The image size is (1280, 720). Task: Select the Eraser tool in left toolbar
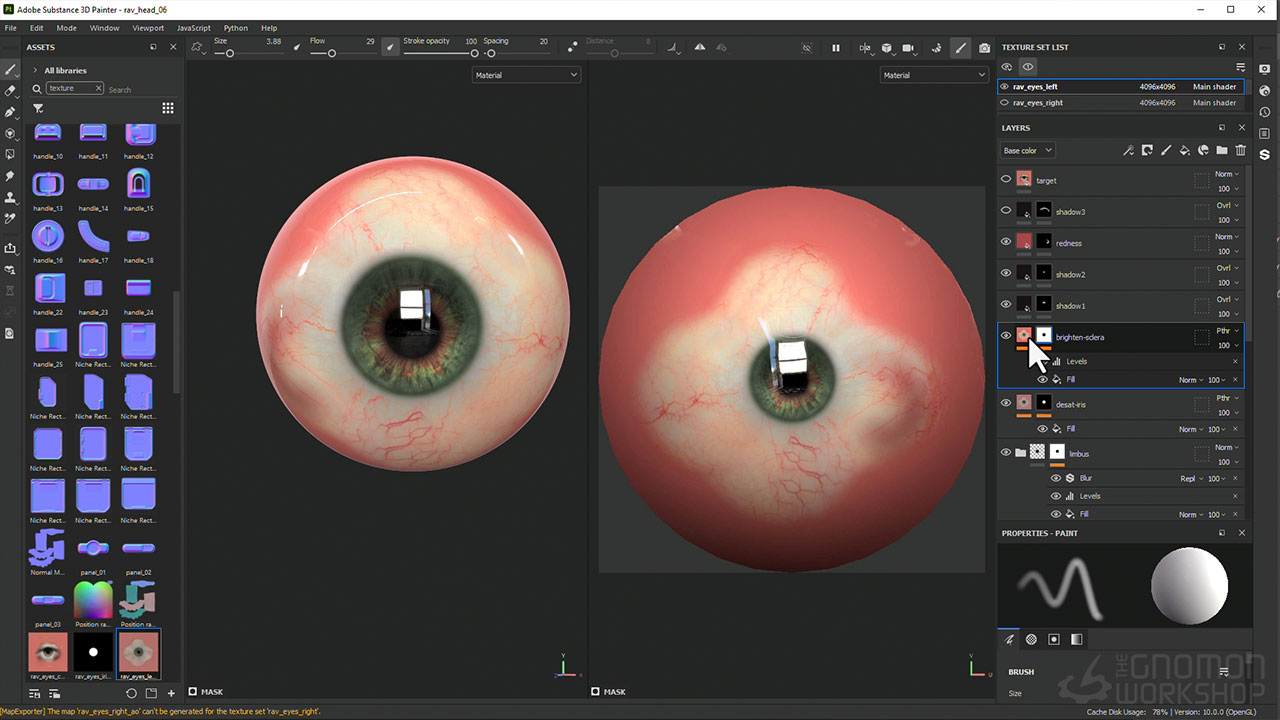(10, 91)
